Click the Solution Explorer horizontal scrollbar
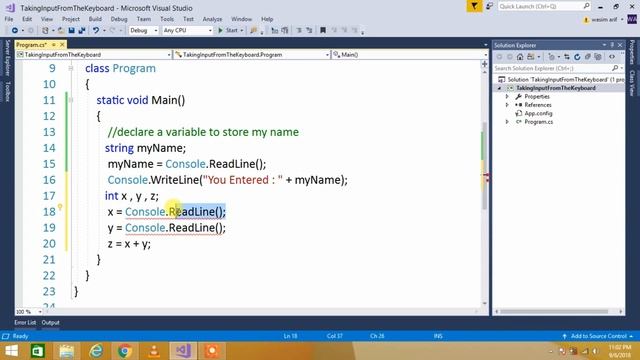640x360 pixels. [554, 311]
